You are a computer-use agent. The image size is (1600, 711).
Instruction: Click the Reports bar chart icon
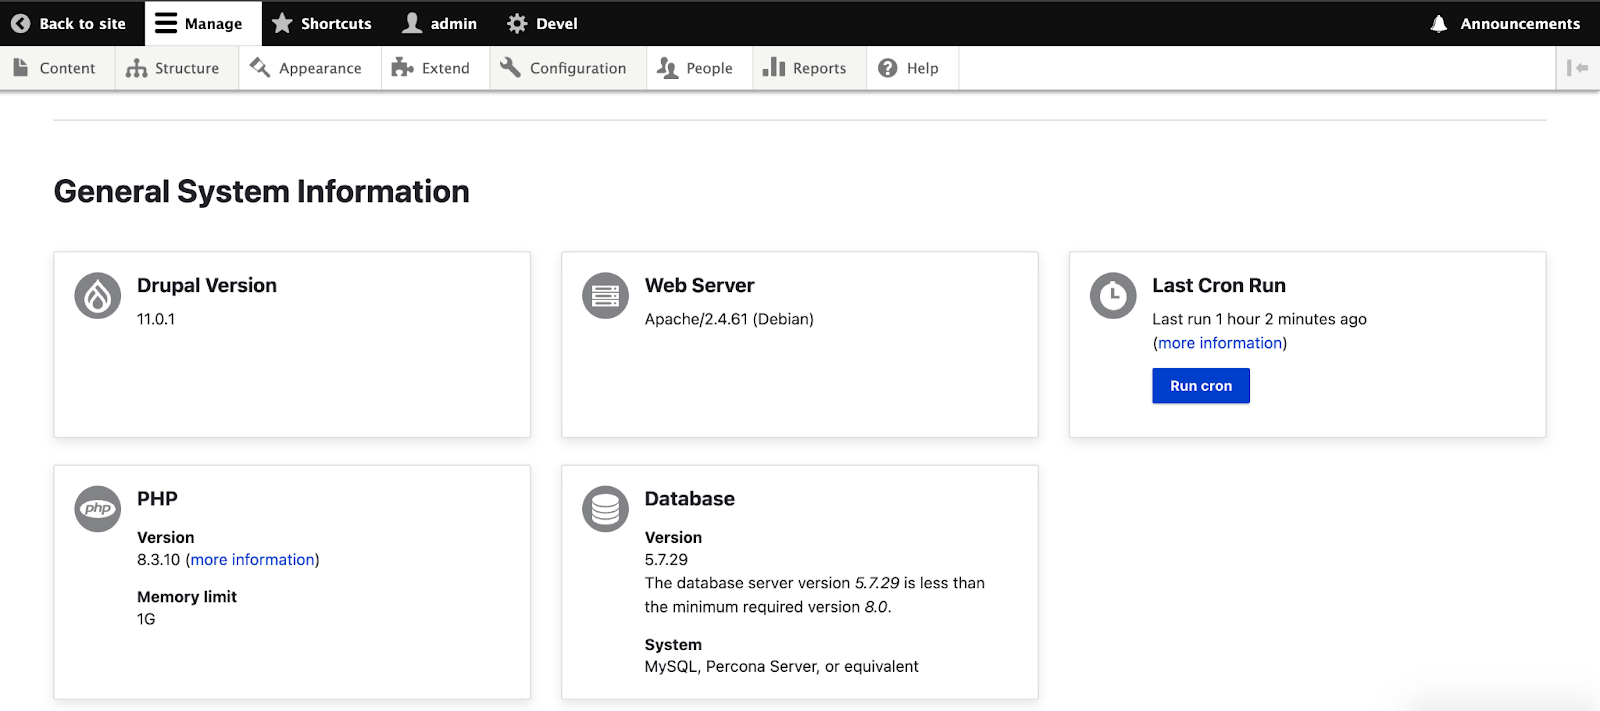[774, 67]
